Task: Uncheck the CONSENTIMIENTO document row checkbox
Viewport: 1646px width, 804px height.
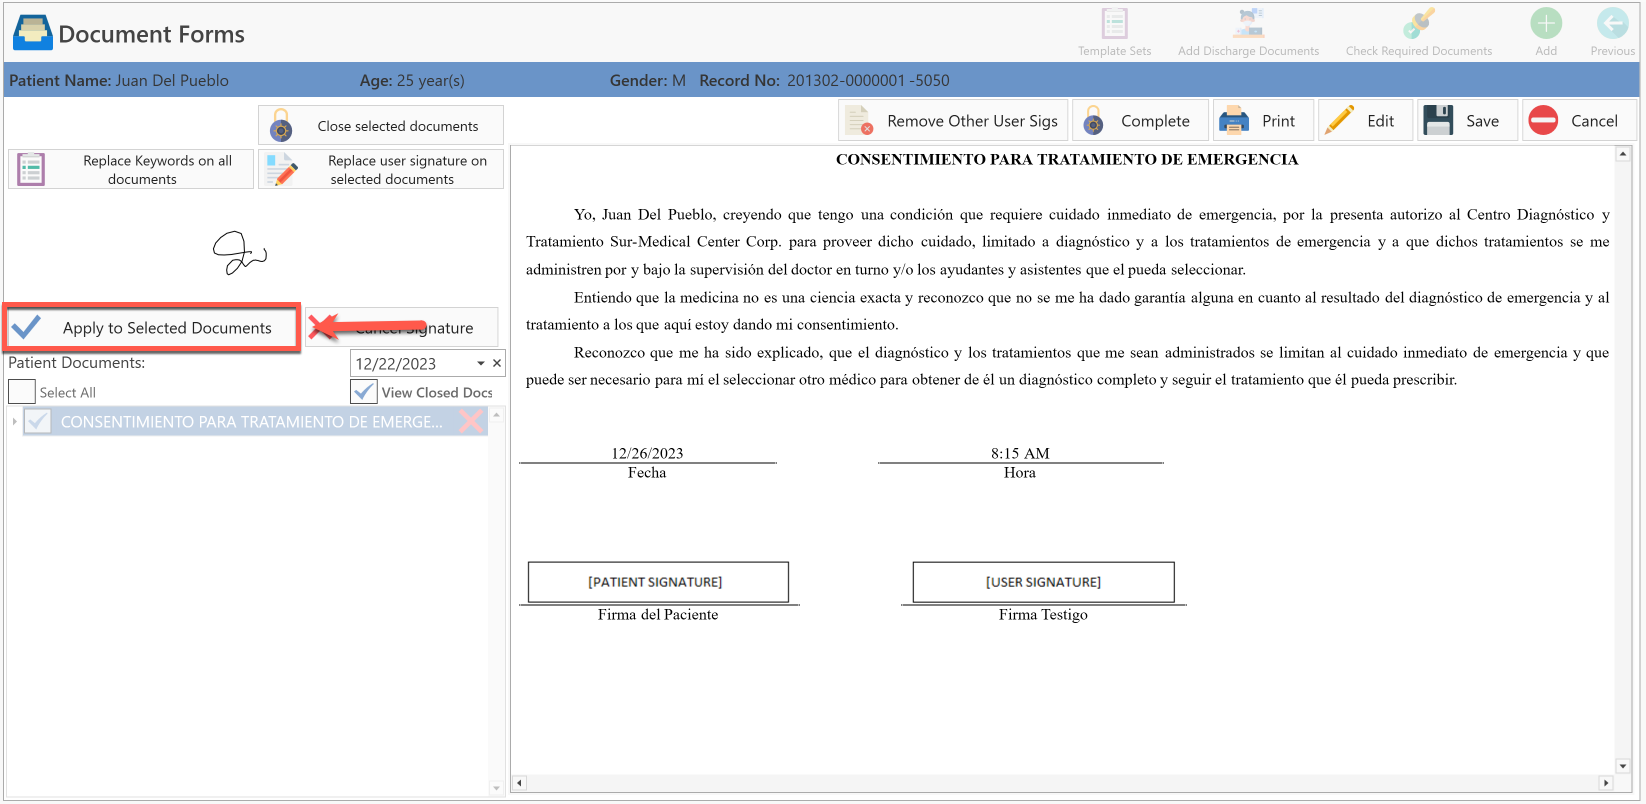Action: click(x=38, y=422)
